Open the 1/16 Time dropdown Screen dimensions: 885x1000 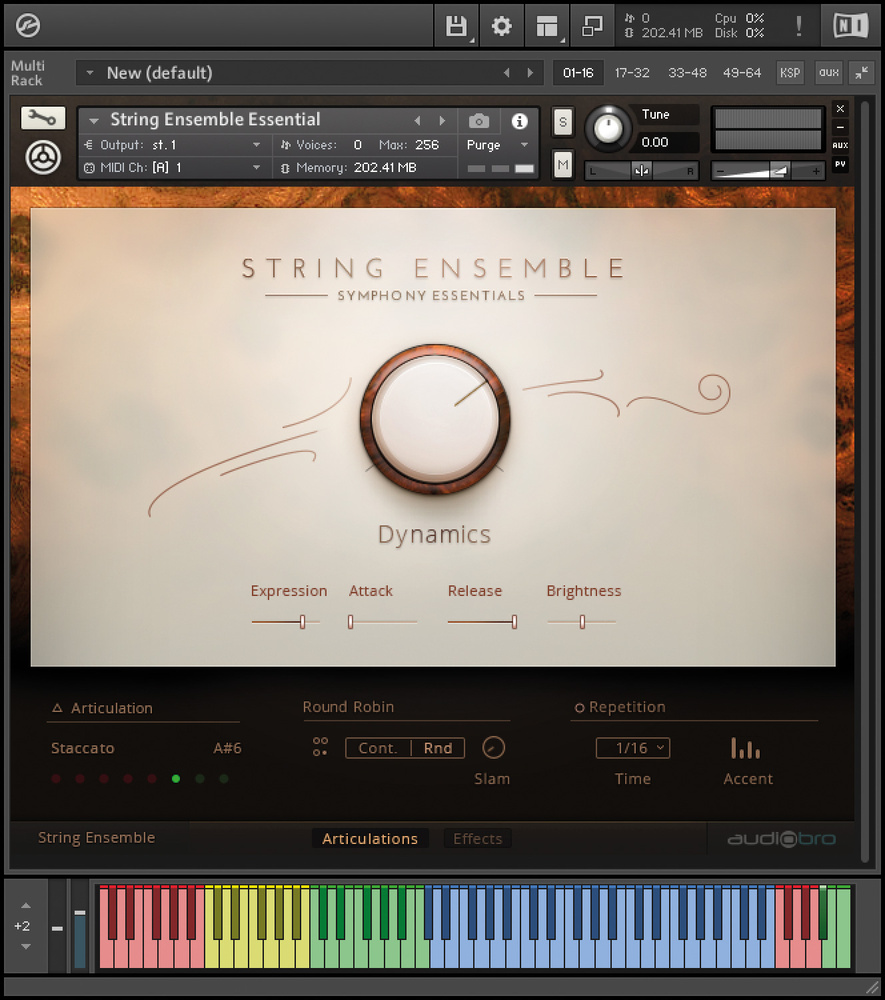tap(632, 748)
